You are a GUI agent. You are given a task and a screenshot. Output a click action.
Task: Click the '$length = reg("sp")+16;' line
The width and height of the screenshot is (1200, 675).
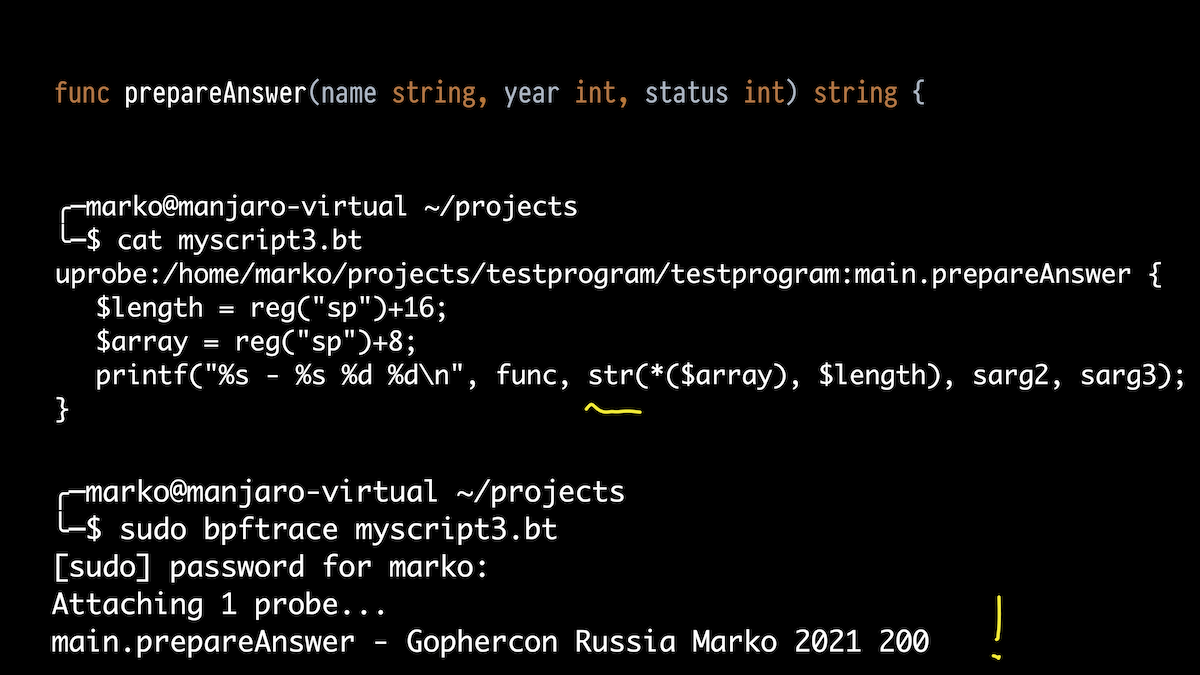[271, 309]
